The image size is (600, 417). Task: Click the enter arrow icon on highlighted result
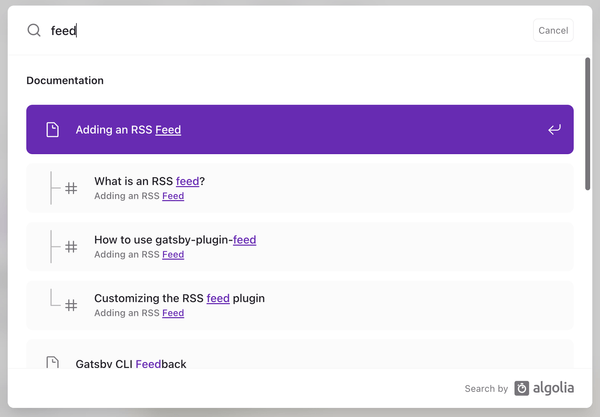click(x=554, y=129)
